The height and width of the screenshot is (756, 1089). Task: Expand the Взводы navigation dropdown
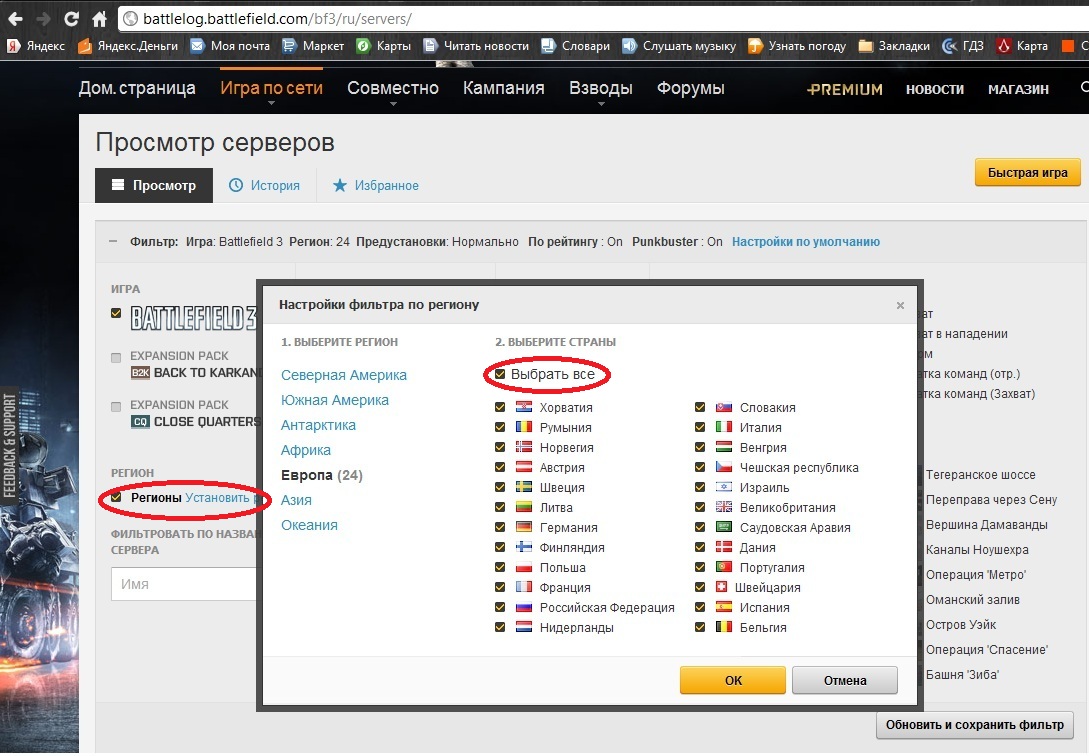pos(600,88)
